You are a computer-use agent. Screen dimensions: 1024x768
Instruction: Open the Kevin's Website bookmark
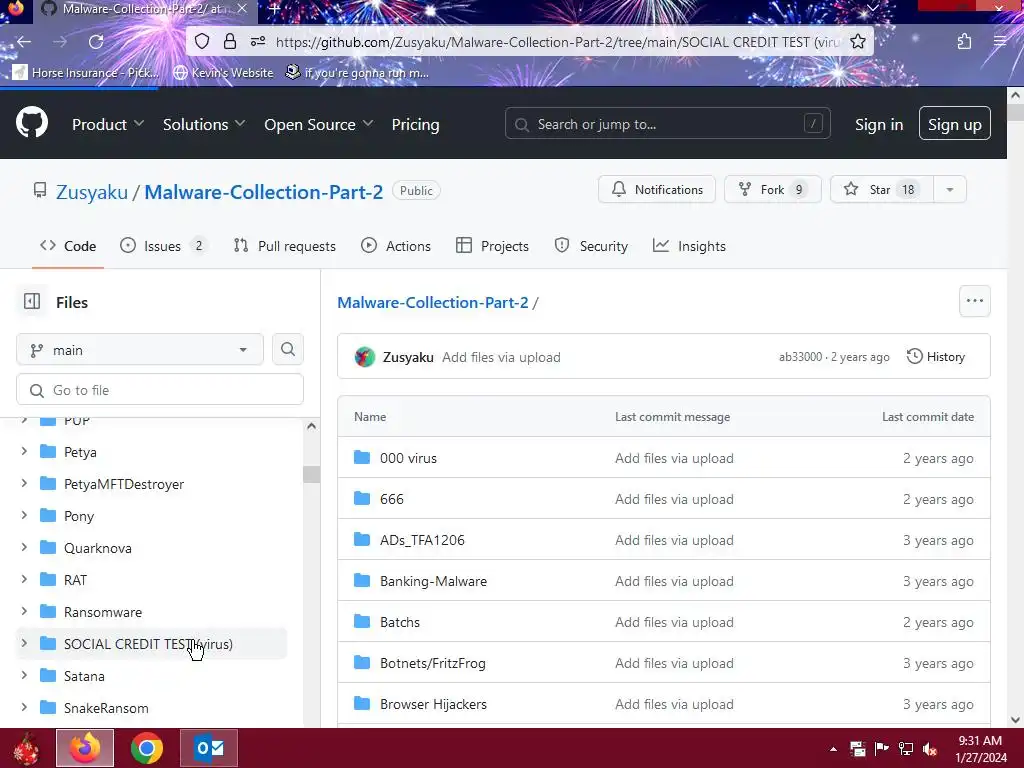click(223, 72)
